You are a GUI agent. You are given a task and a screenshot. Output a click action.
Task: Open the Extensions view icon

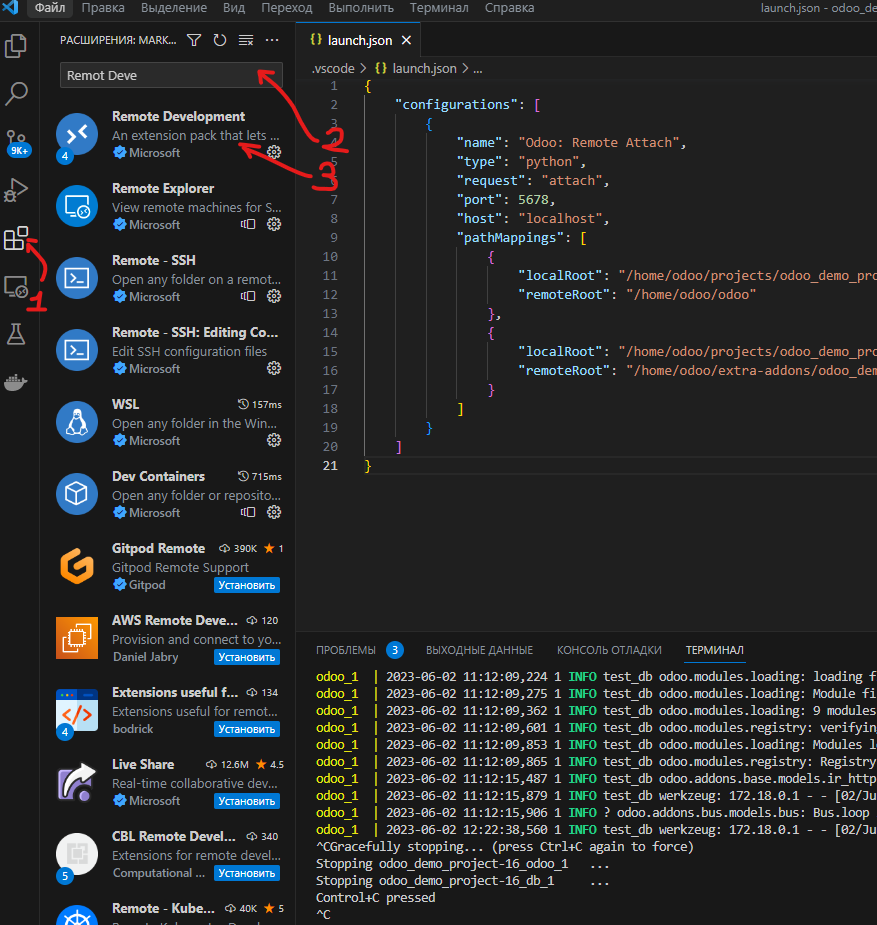point(16,238)
